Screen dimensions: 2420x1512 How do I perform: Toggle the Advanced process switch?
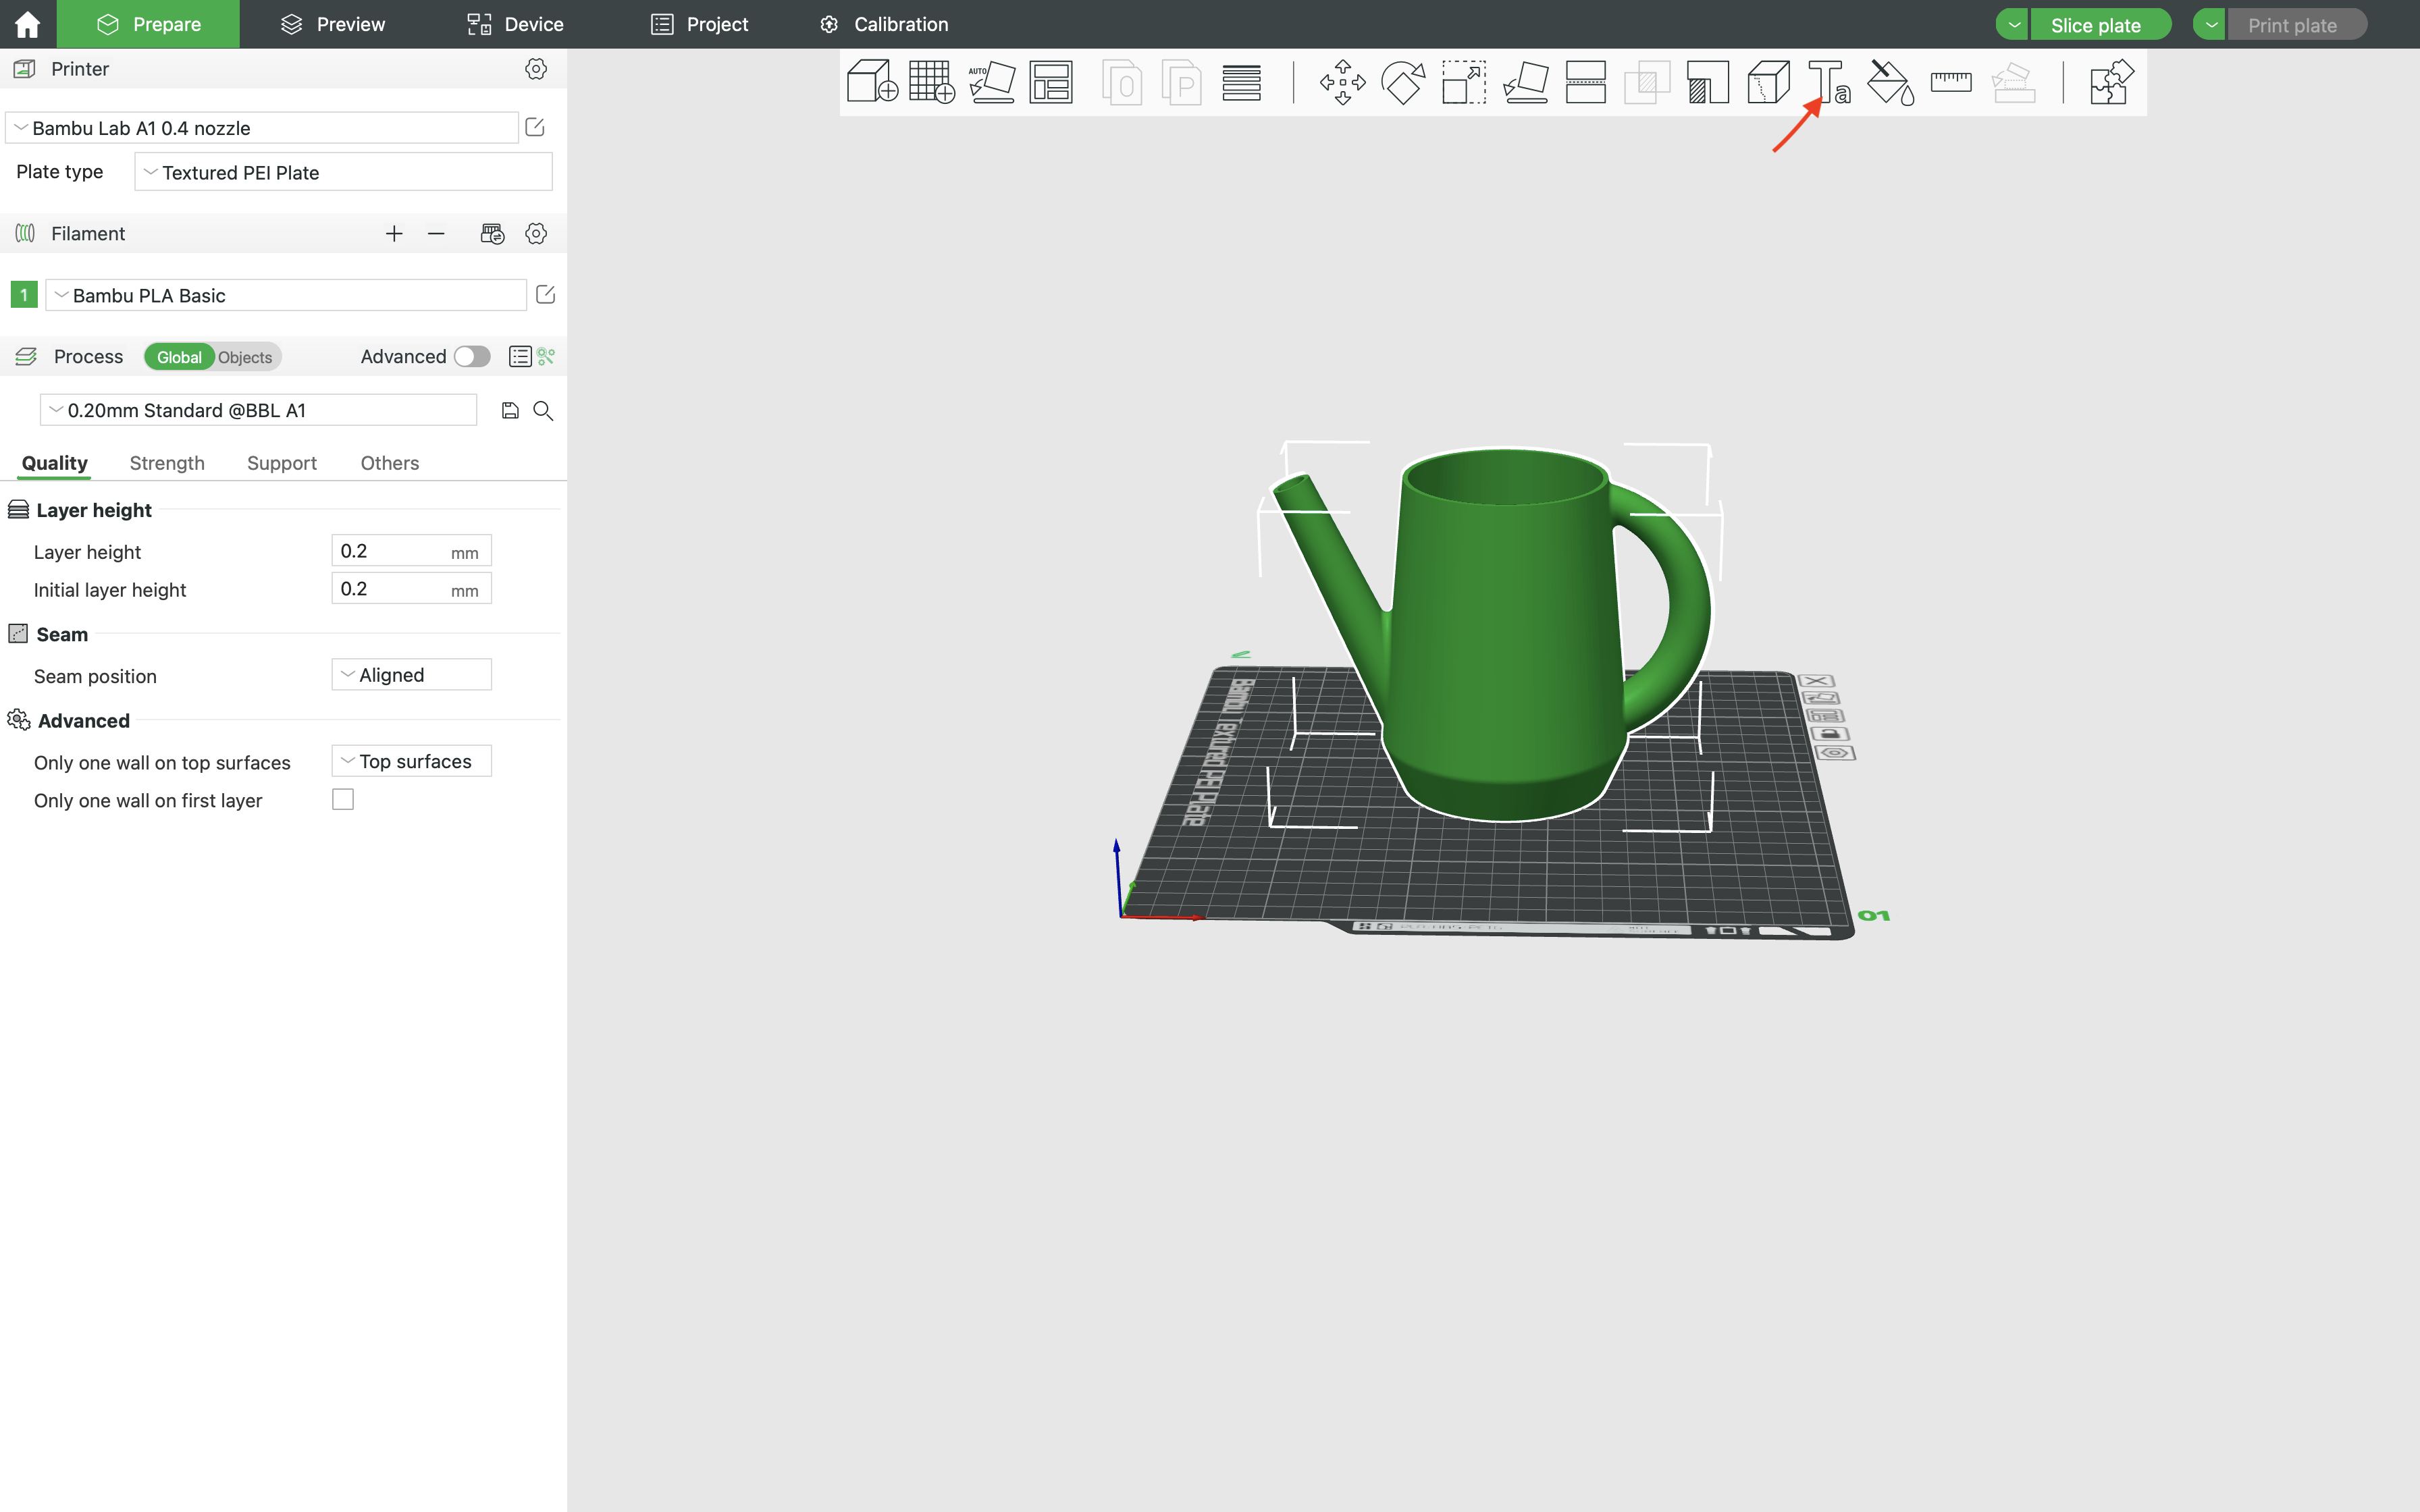tap(471, 357)
